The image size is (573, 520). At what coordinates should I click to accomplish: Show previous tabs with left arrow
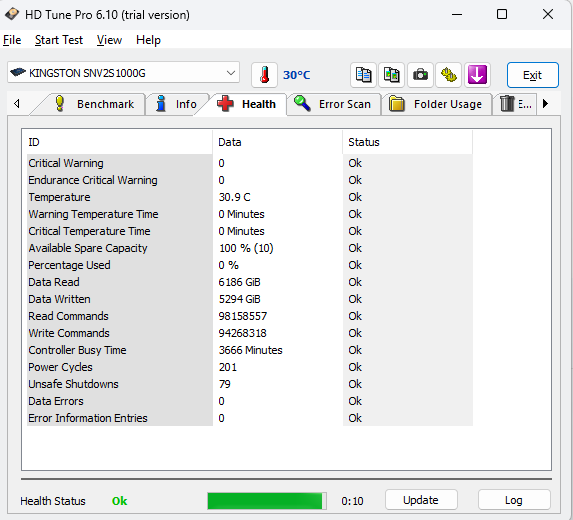(x=16, y=104)
